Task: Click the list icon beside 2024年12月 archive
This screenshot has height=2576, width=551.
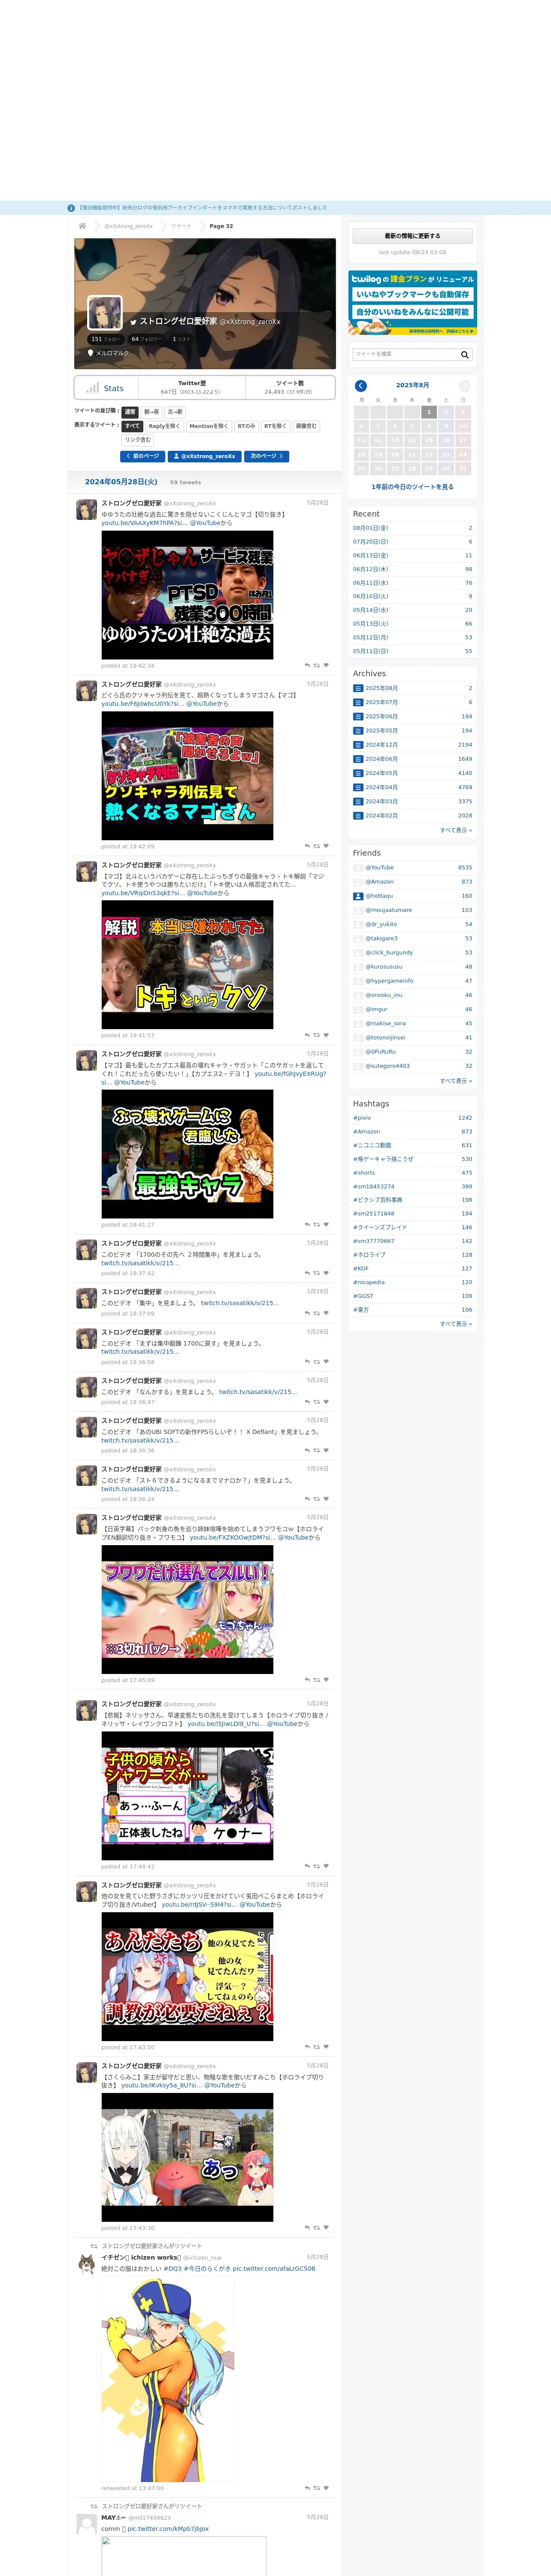Action: click(x=358, y=744)
